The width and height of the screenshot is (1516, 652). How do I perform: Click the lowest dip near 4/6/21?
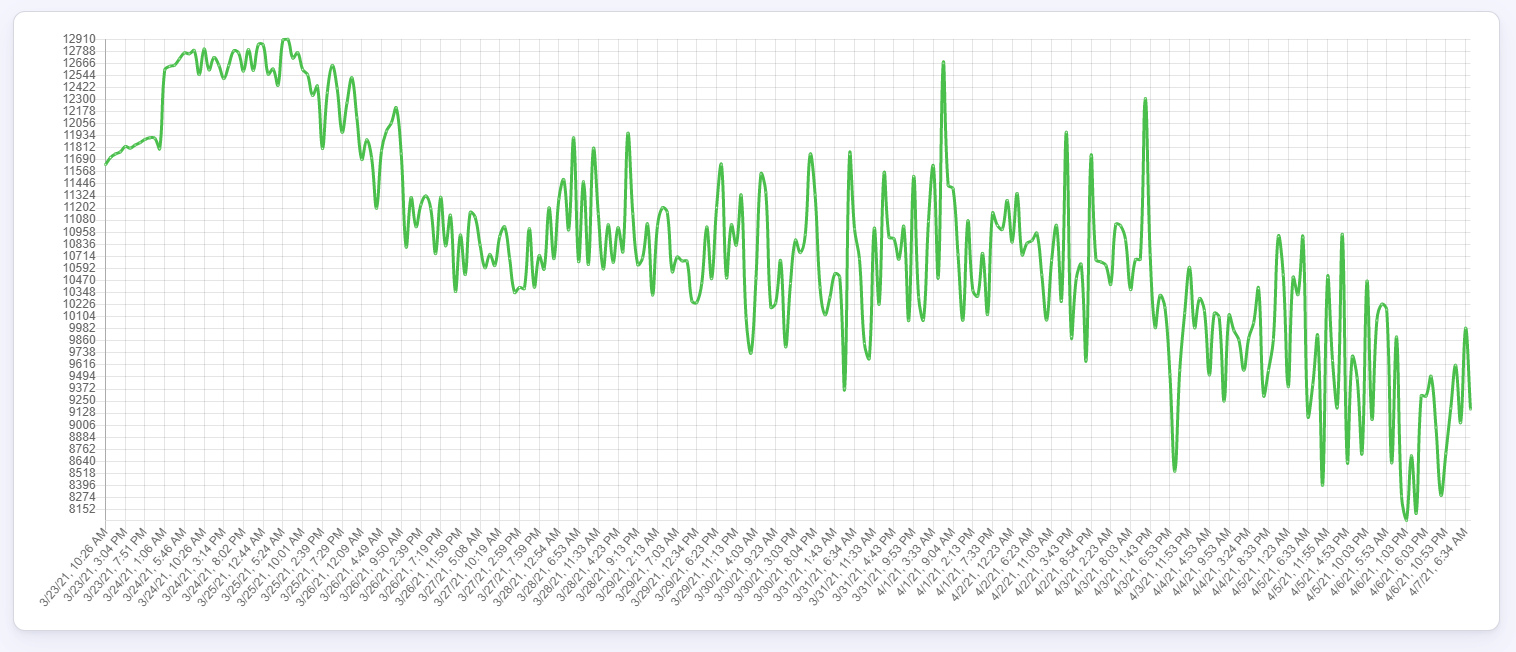coord(1406,519)
